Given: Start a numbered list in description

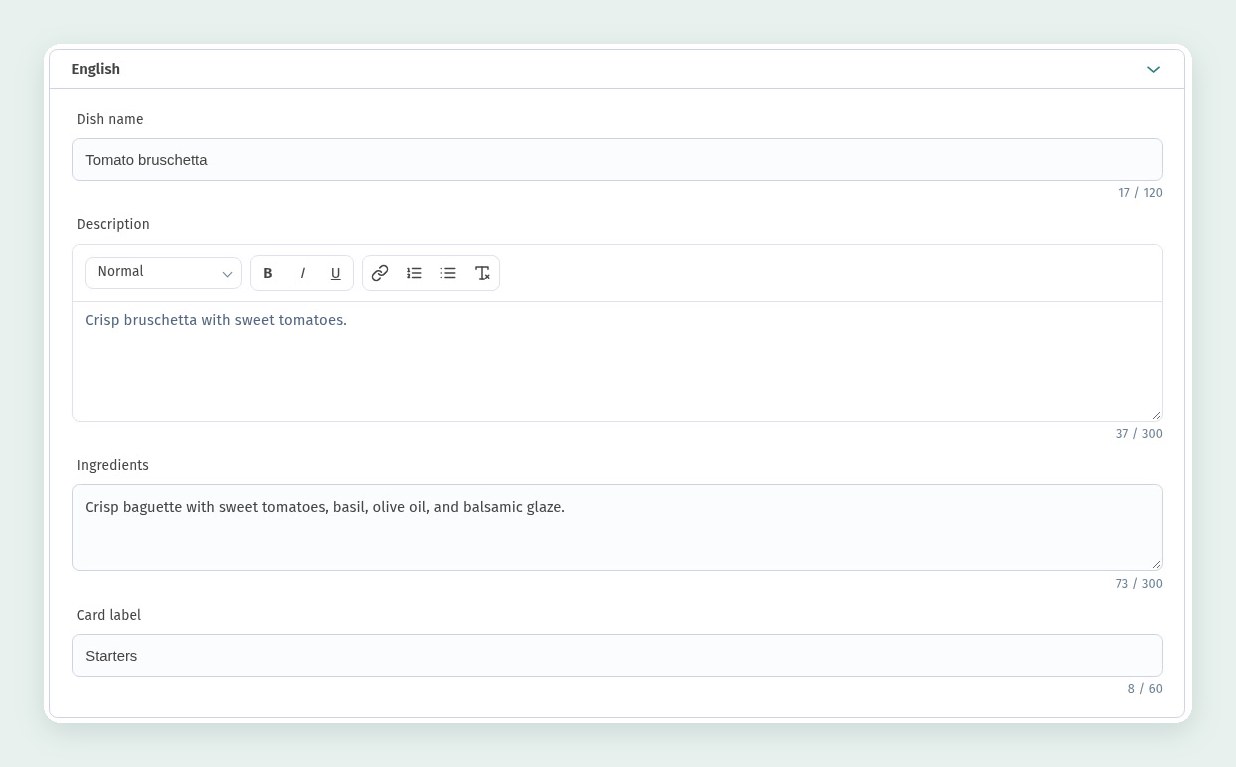Looking at the screenshot, I should point(414,273).
